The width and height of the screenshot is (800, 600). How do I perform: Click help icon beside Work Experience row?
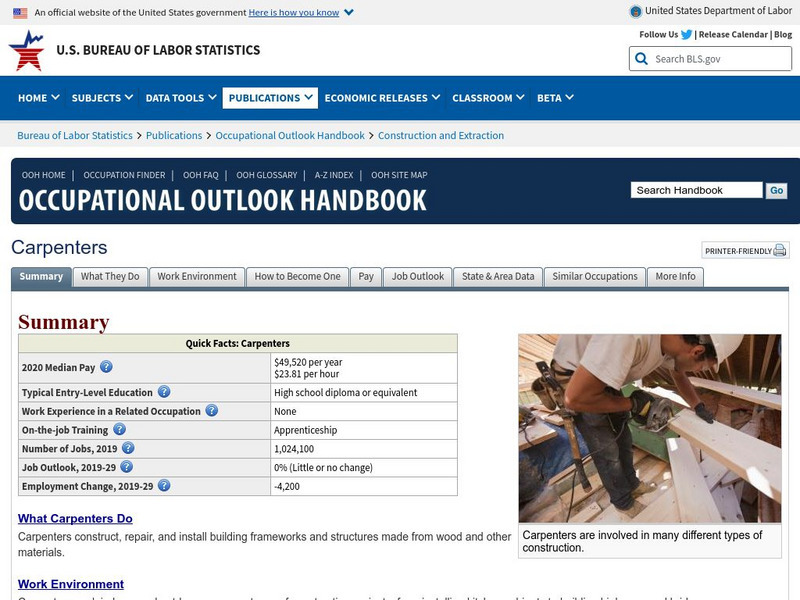(210, 410)
